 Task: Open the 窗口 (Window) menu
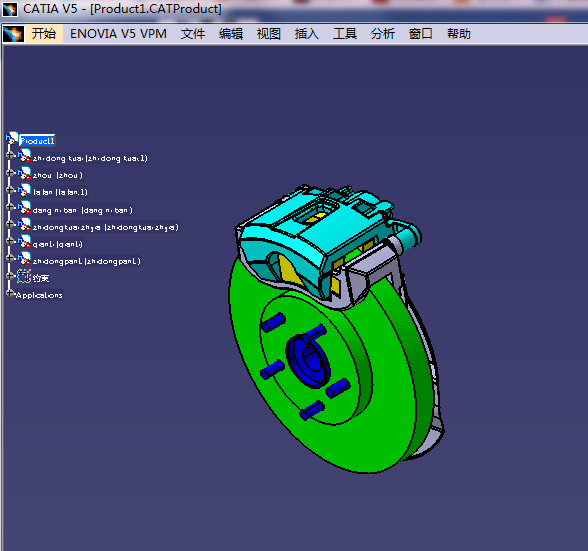420,34
